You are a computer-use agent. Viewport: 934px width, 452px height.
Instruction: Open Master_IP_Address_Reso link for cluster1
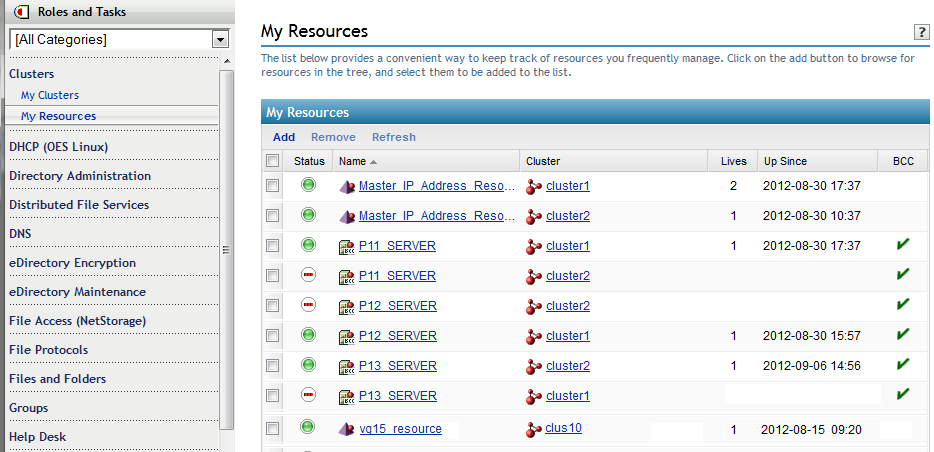coord(437,186)
